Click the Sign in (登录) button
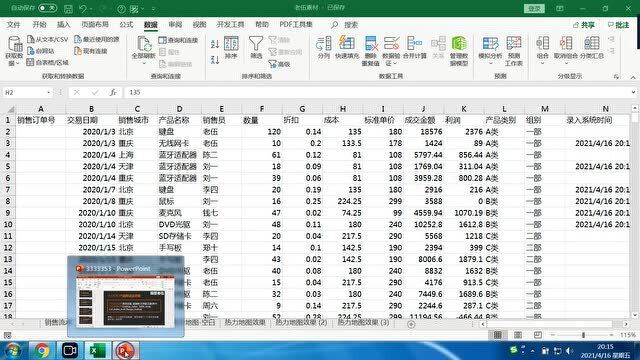 point(534,8)
